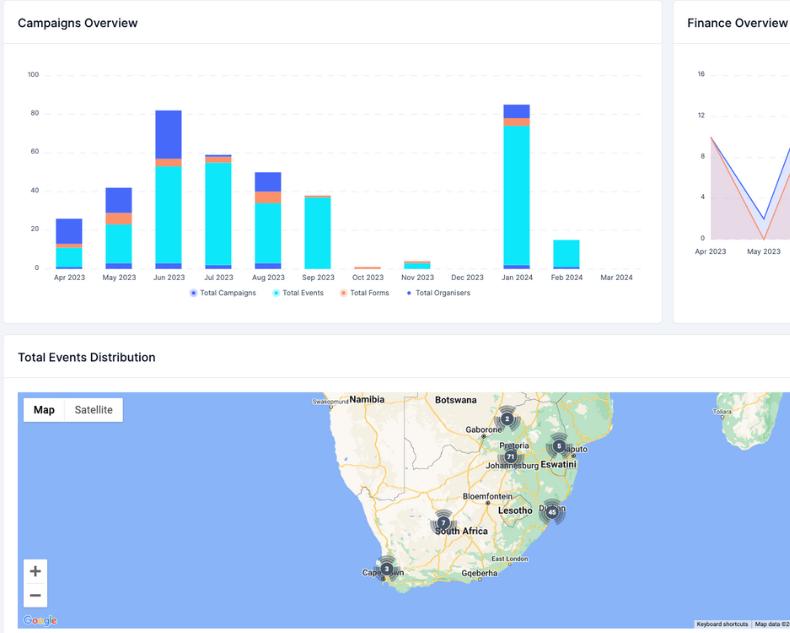Open the cluster marker labeled 5 near Maputo
Screen dimensions: 790x633
[559, 446]
